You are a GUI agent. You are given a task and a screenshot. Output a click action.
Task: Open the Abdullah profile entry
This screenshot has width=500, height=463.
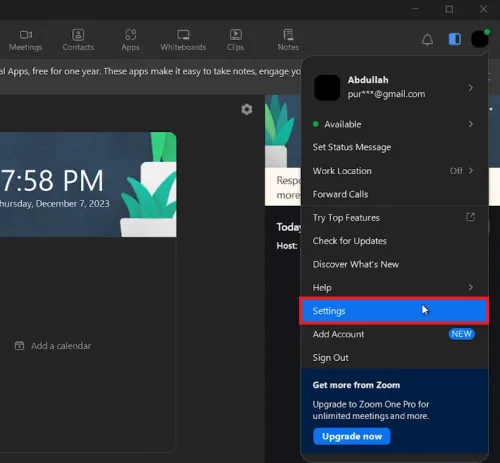click(394, 87)
